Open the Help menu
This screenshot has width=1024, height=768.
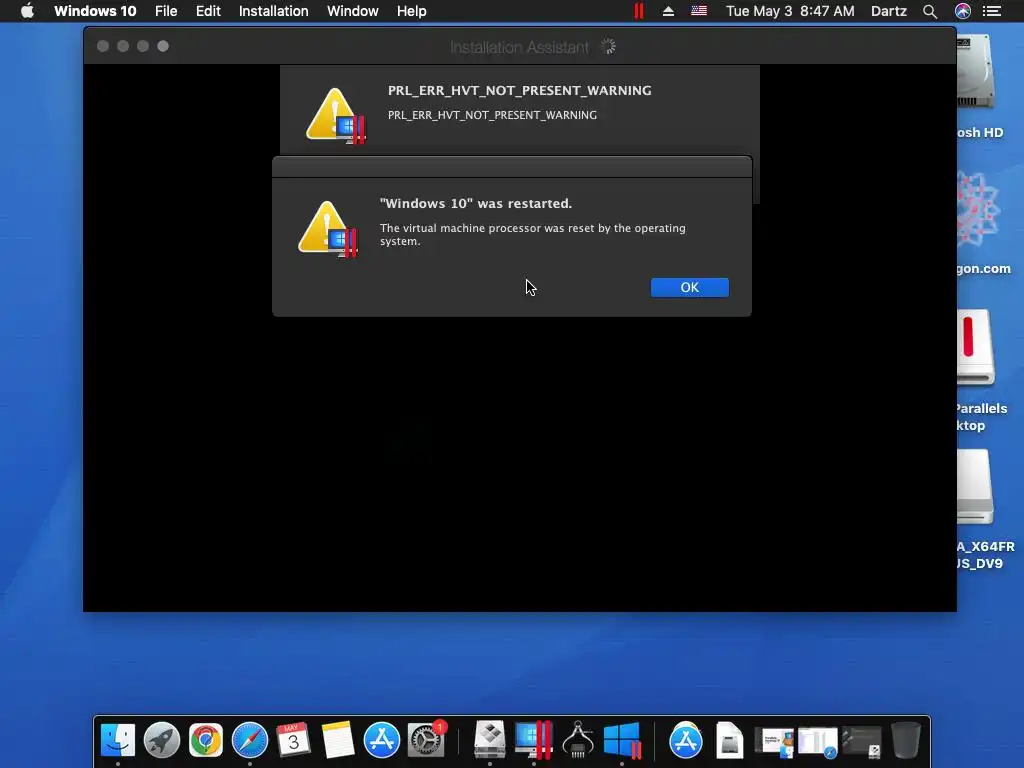click(411, 11)
